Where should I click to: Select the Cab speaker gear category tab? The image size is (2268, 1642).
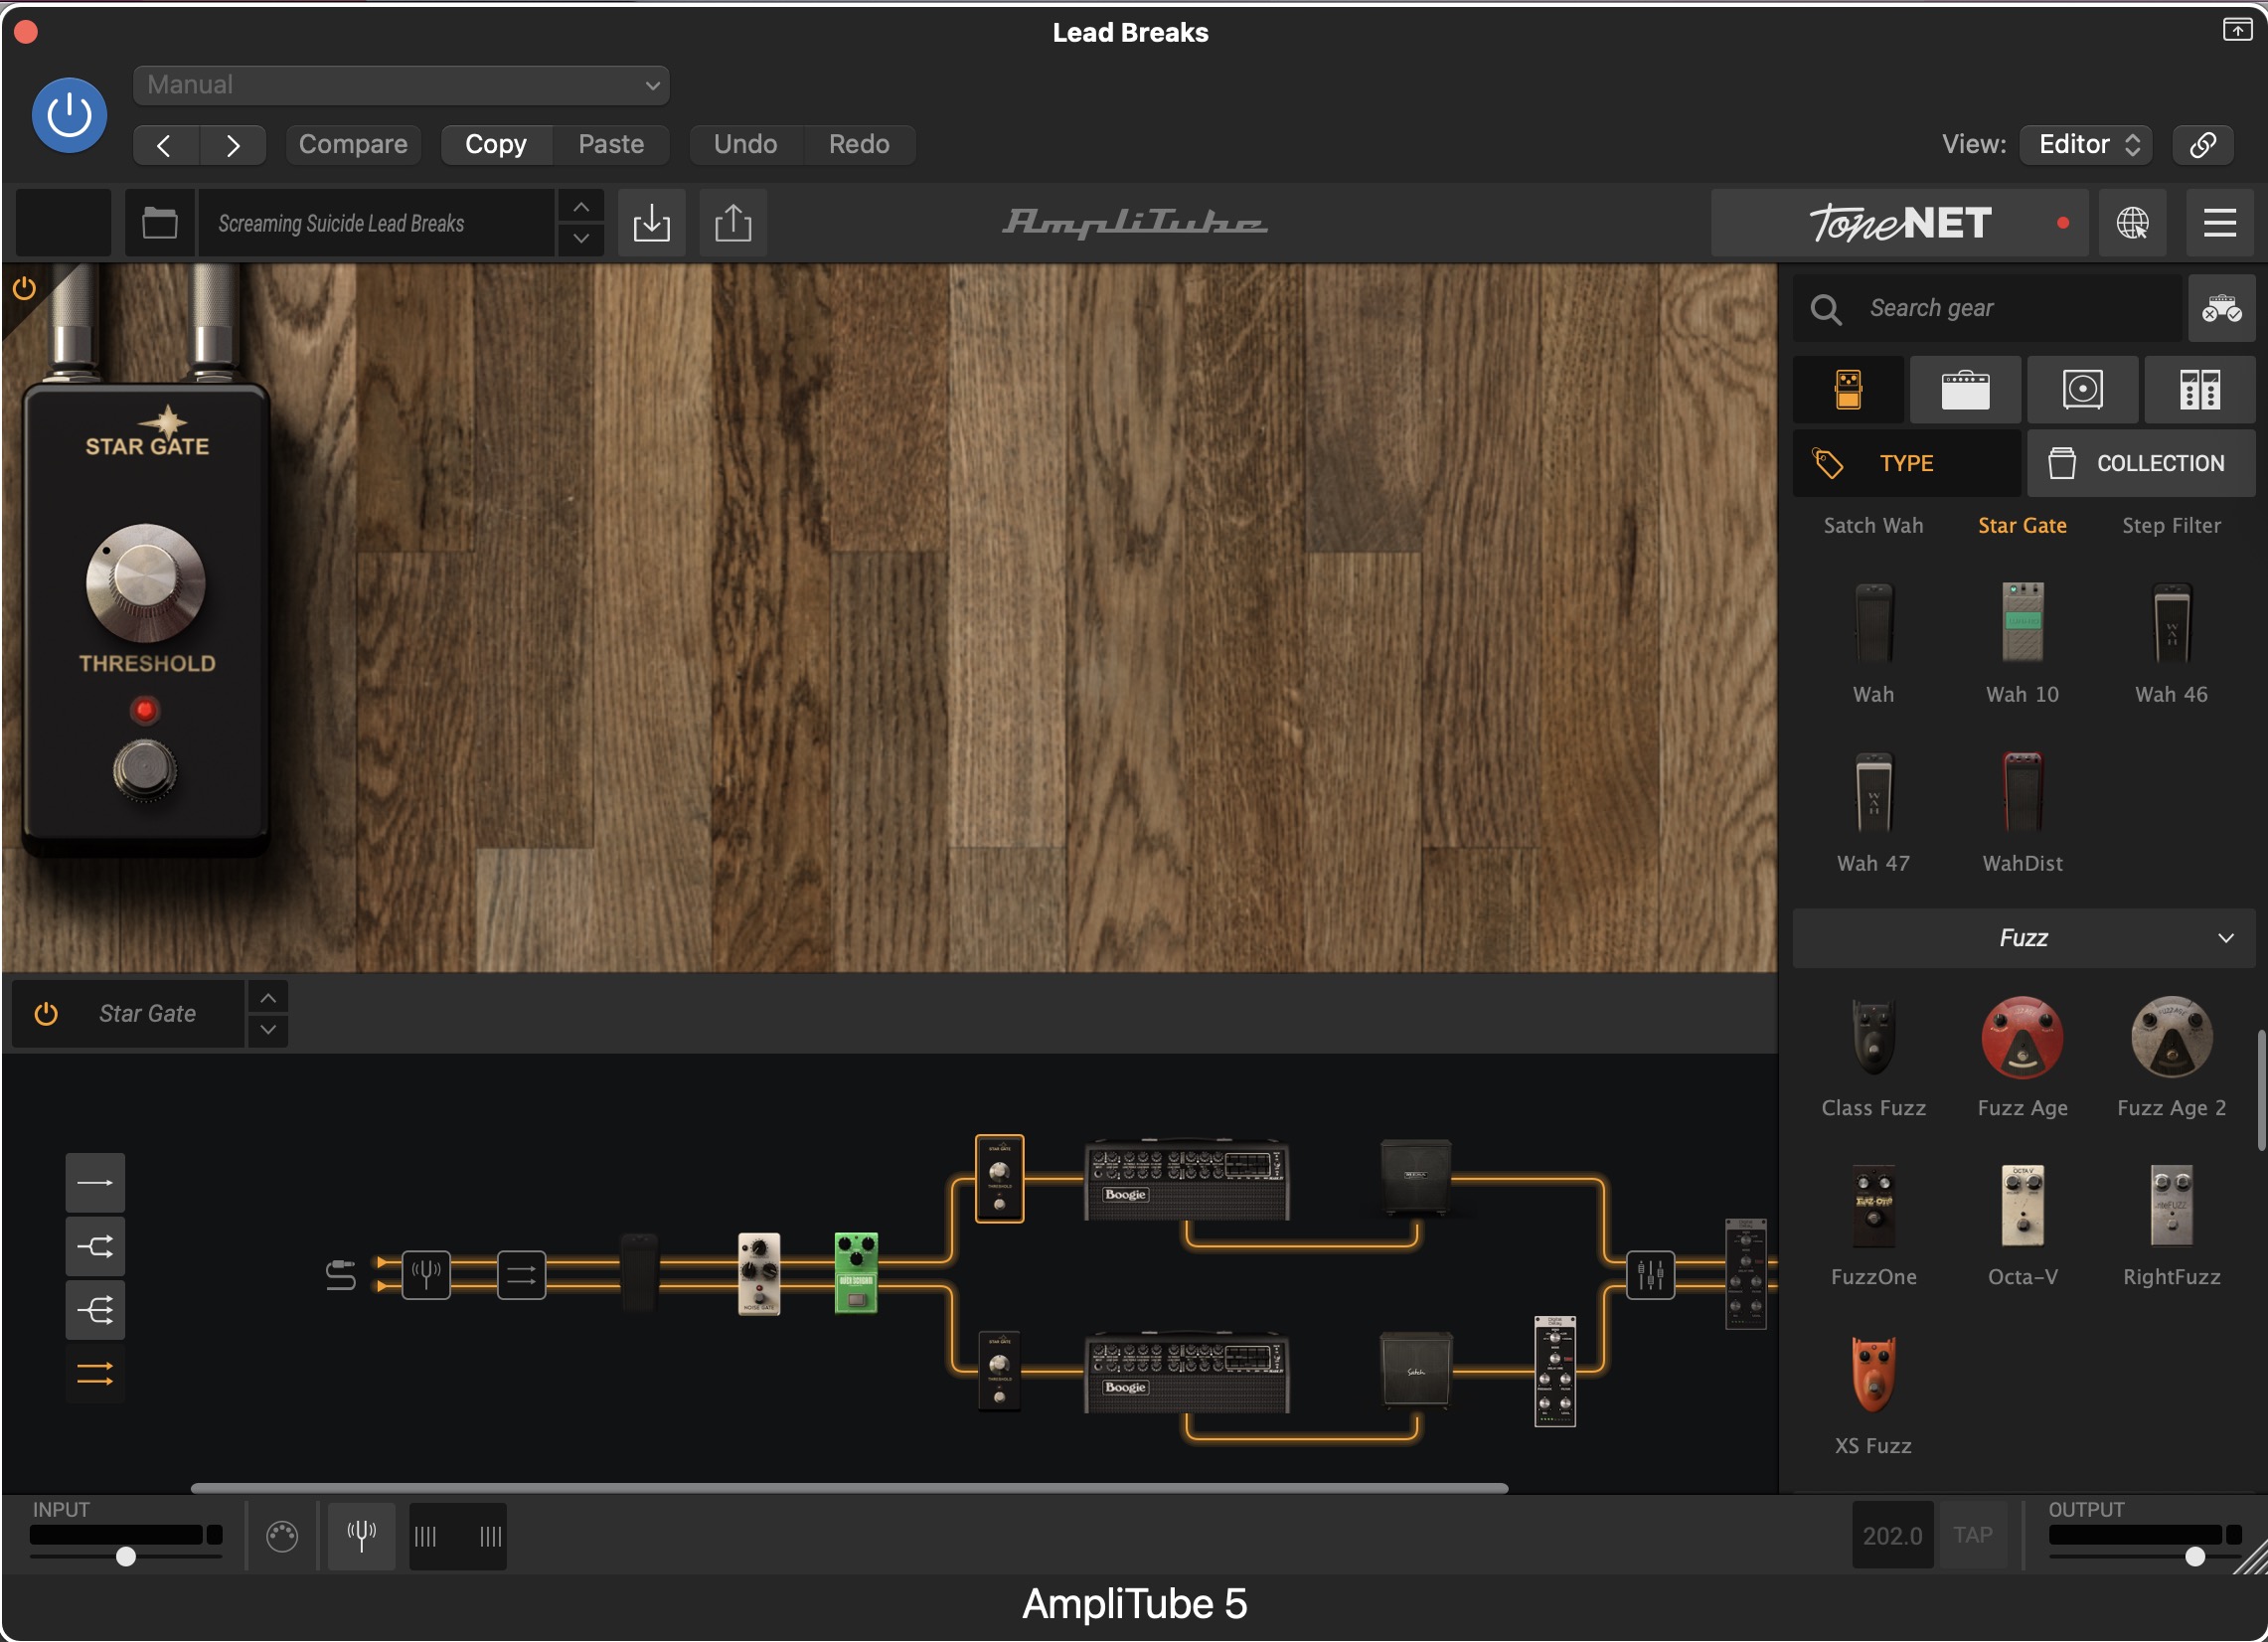point(2082,390)
